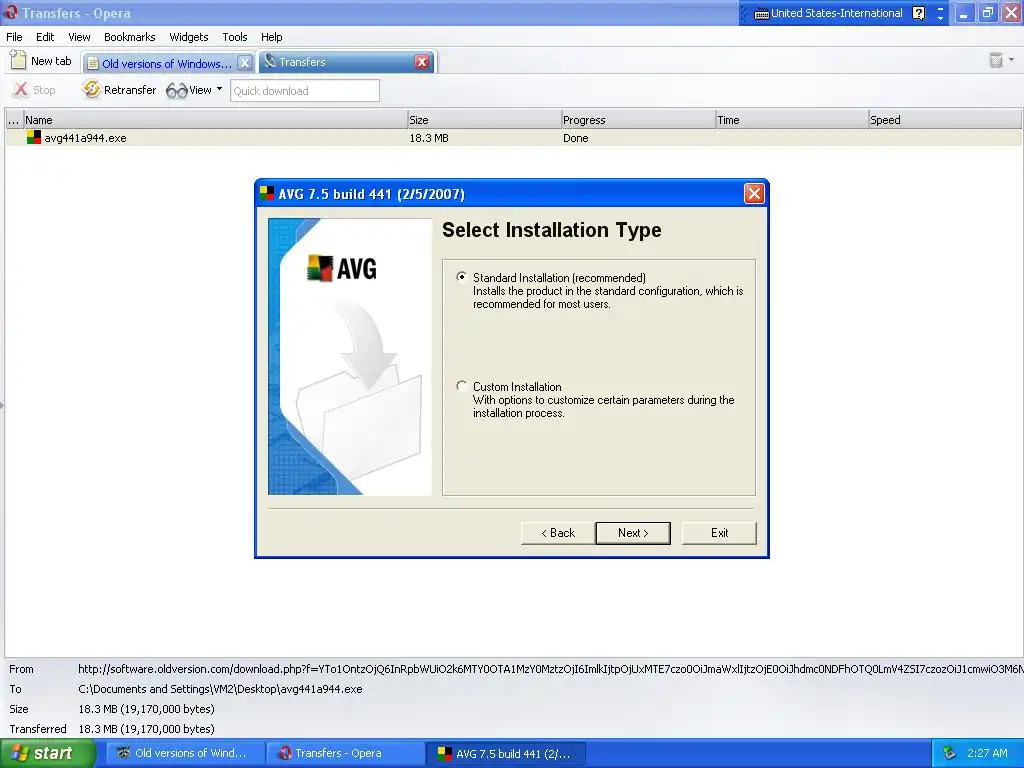Switch to AVG 7.5 build 441 taskbar button
The width and height of the screenshot is (1024, 768).
(505, 753)
